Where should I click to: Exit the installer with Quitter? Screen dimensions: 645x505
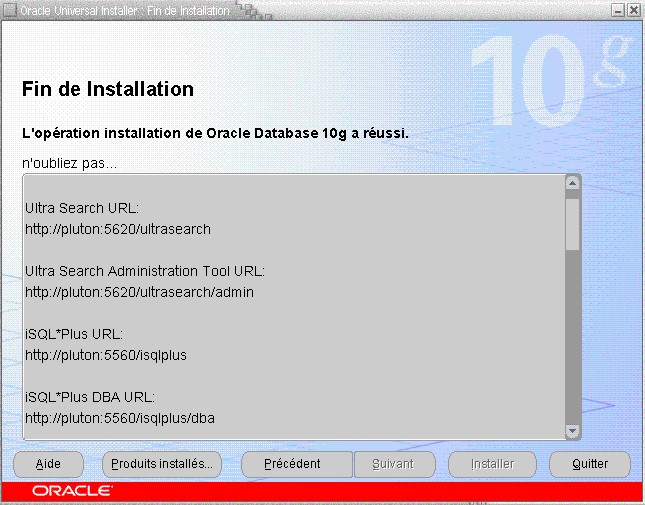coord(590,464)
